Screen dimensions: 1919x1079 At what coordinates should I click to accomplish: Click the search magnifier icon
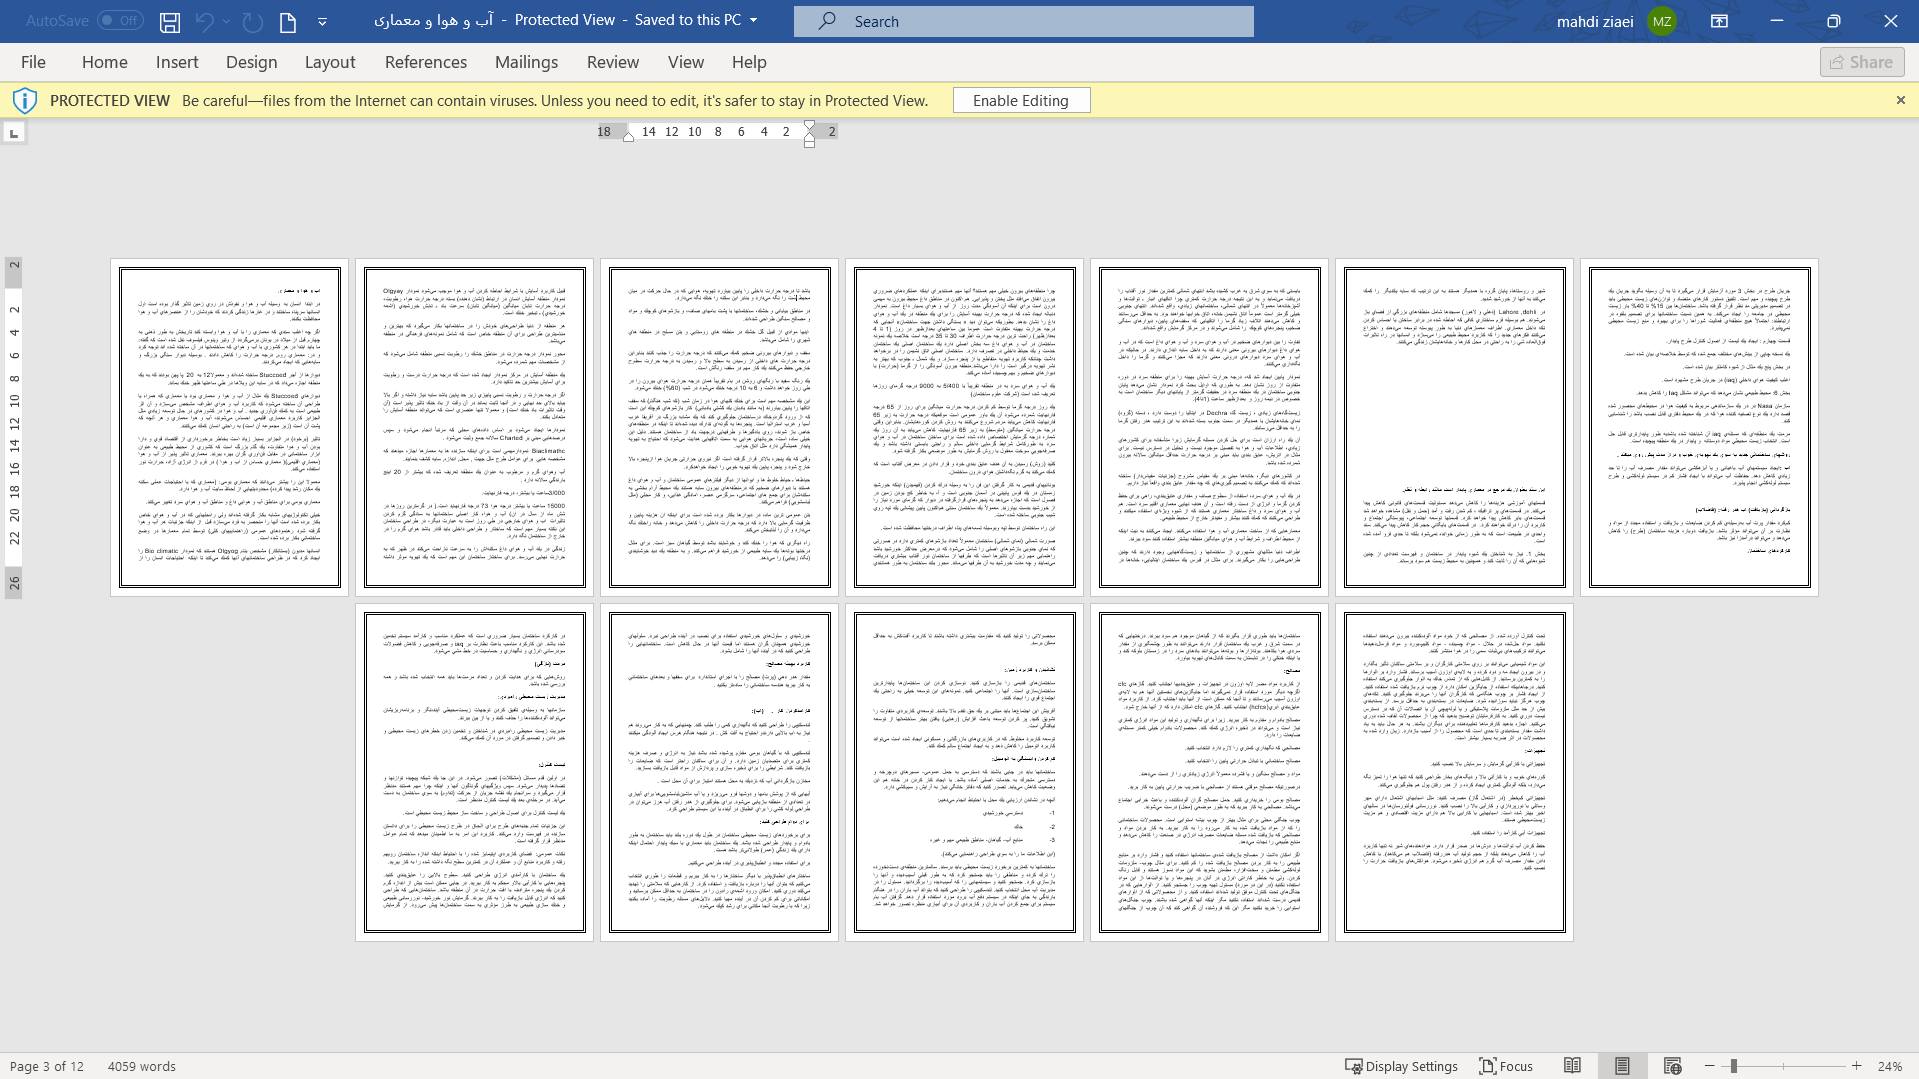point(827,21)
